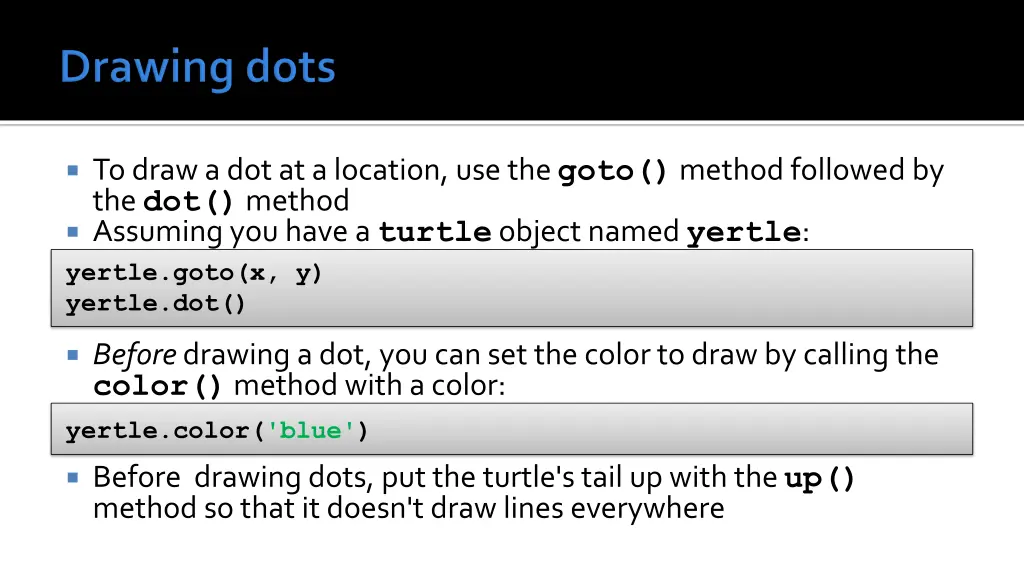Click the bold name 'yertle' ending second bullet

tap(744, 233)
